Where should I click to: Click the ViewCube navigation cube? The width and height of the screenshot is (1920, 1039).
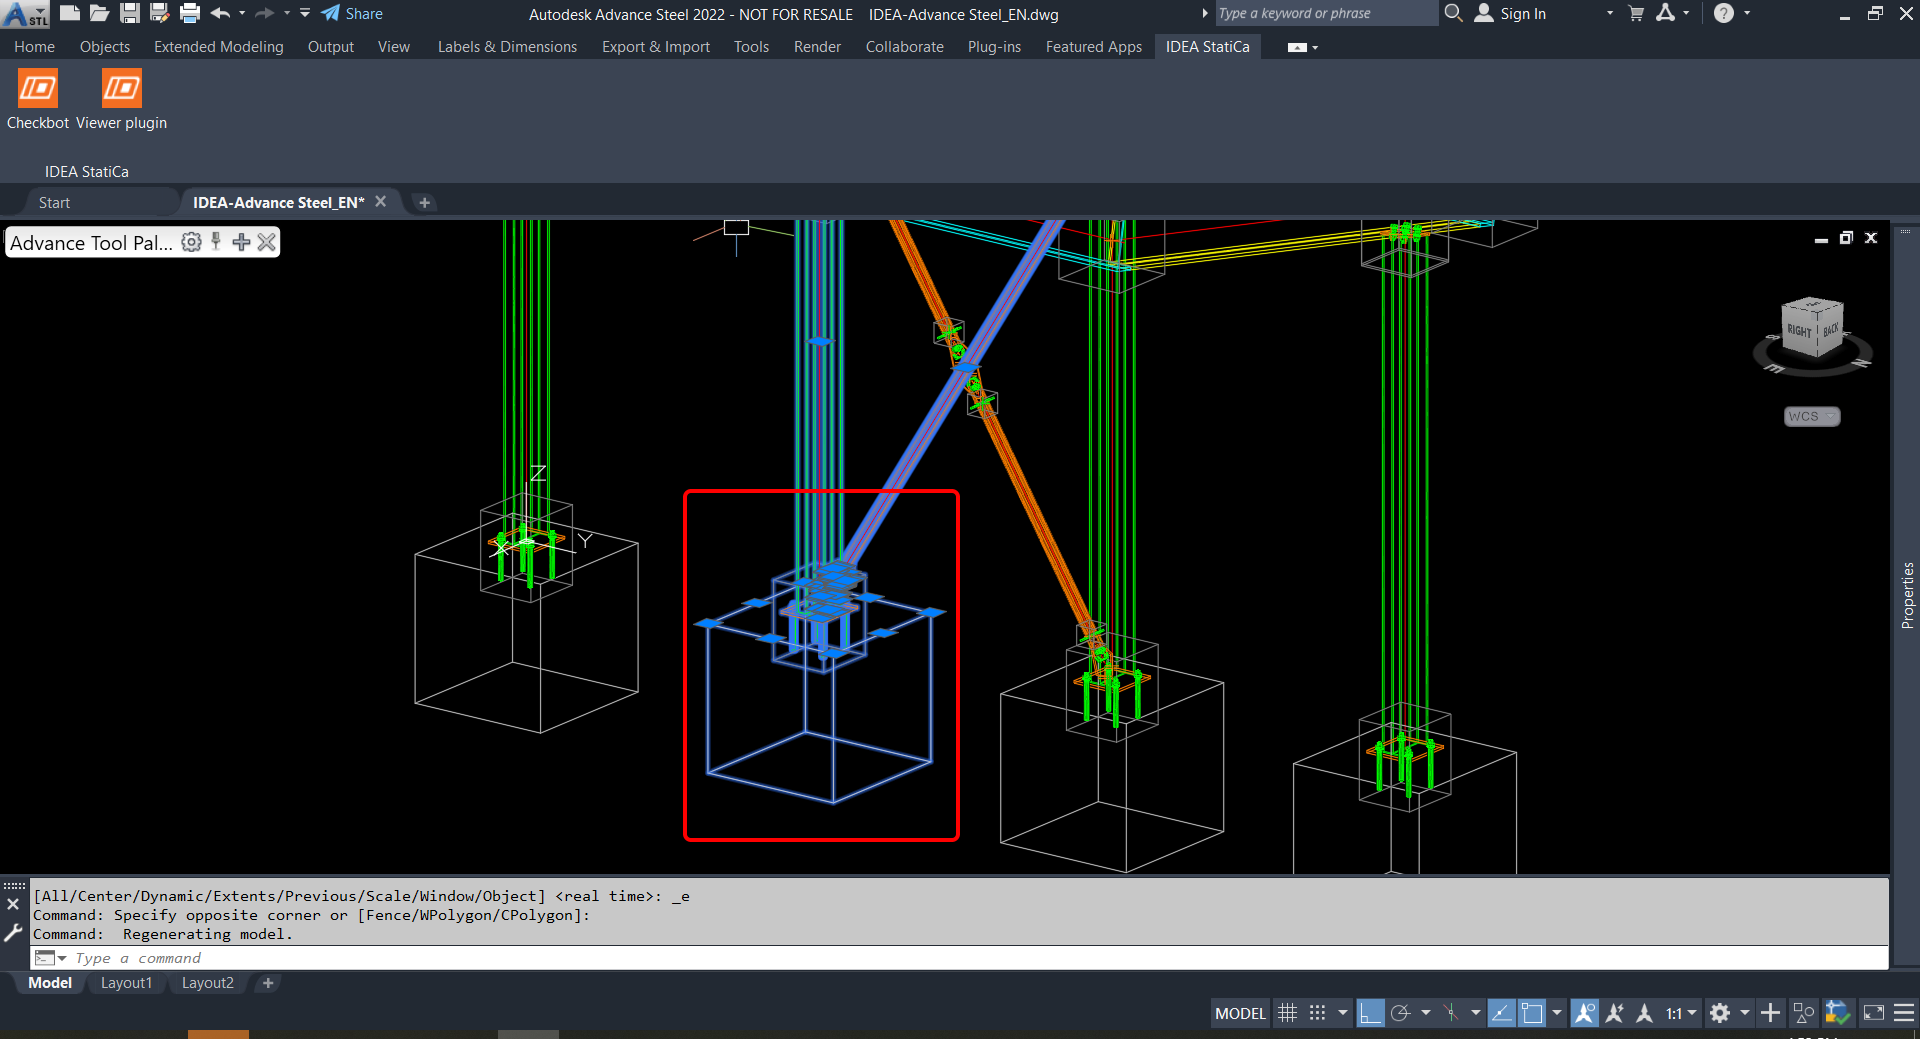1812,328
